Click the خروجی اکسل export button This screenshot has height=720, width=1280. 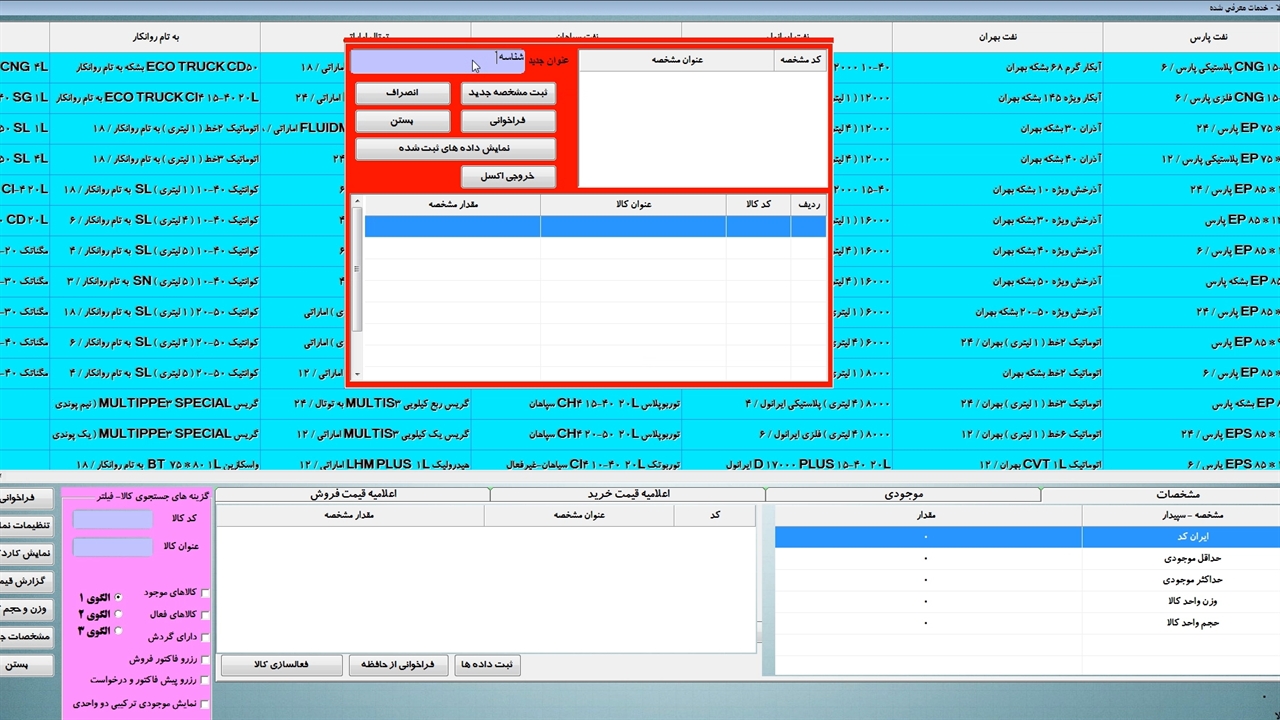[x=508, y=177]
